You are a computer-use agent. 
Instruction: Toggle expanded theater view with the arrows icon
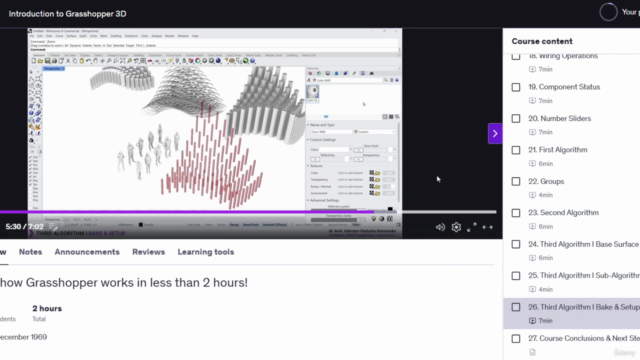tap(487, 227)
